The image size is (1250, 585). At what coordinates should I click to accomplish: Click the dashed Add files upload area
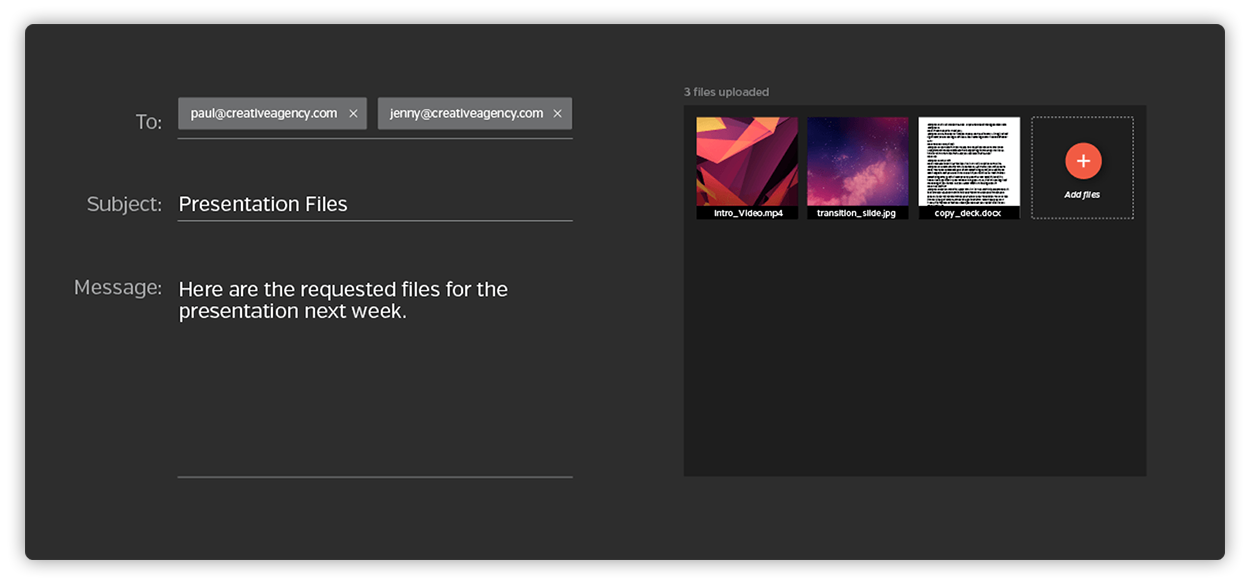coord(1083,166)
